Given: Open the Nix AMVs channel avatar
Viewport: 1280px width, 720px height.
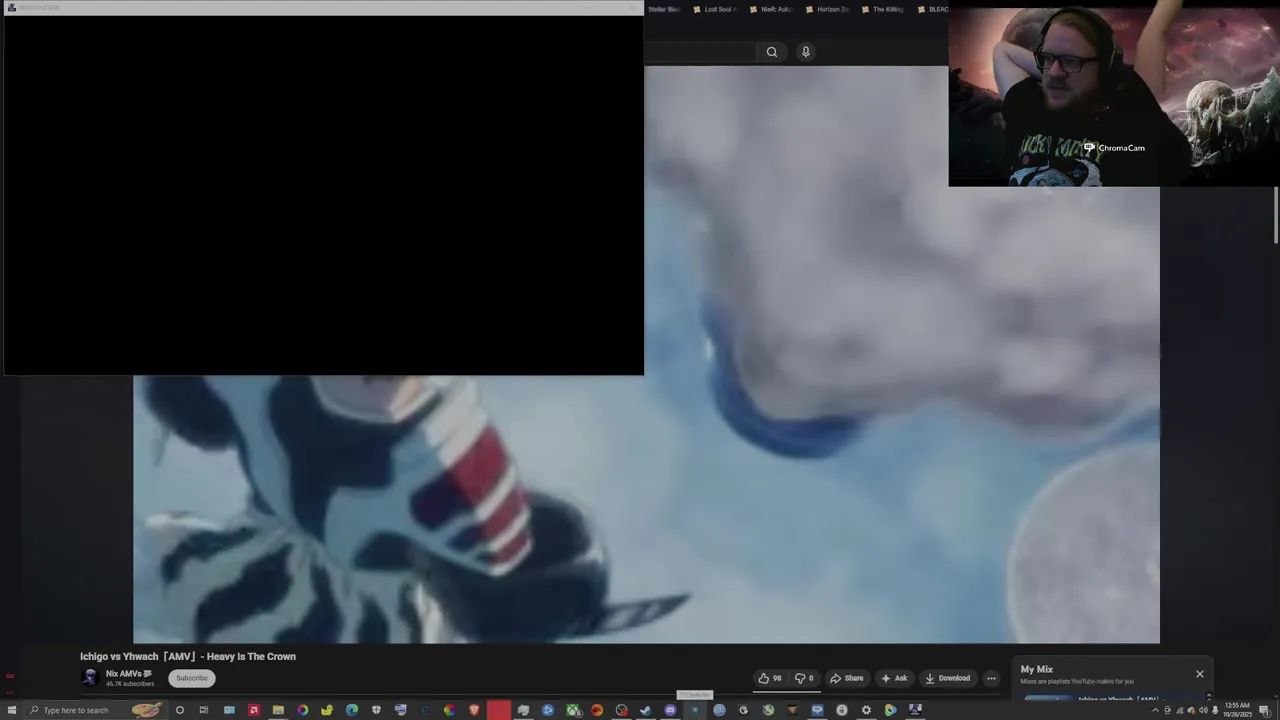Looking at the screenshot, I should (90, 678).
